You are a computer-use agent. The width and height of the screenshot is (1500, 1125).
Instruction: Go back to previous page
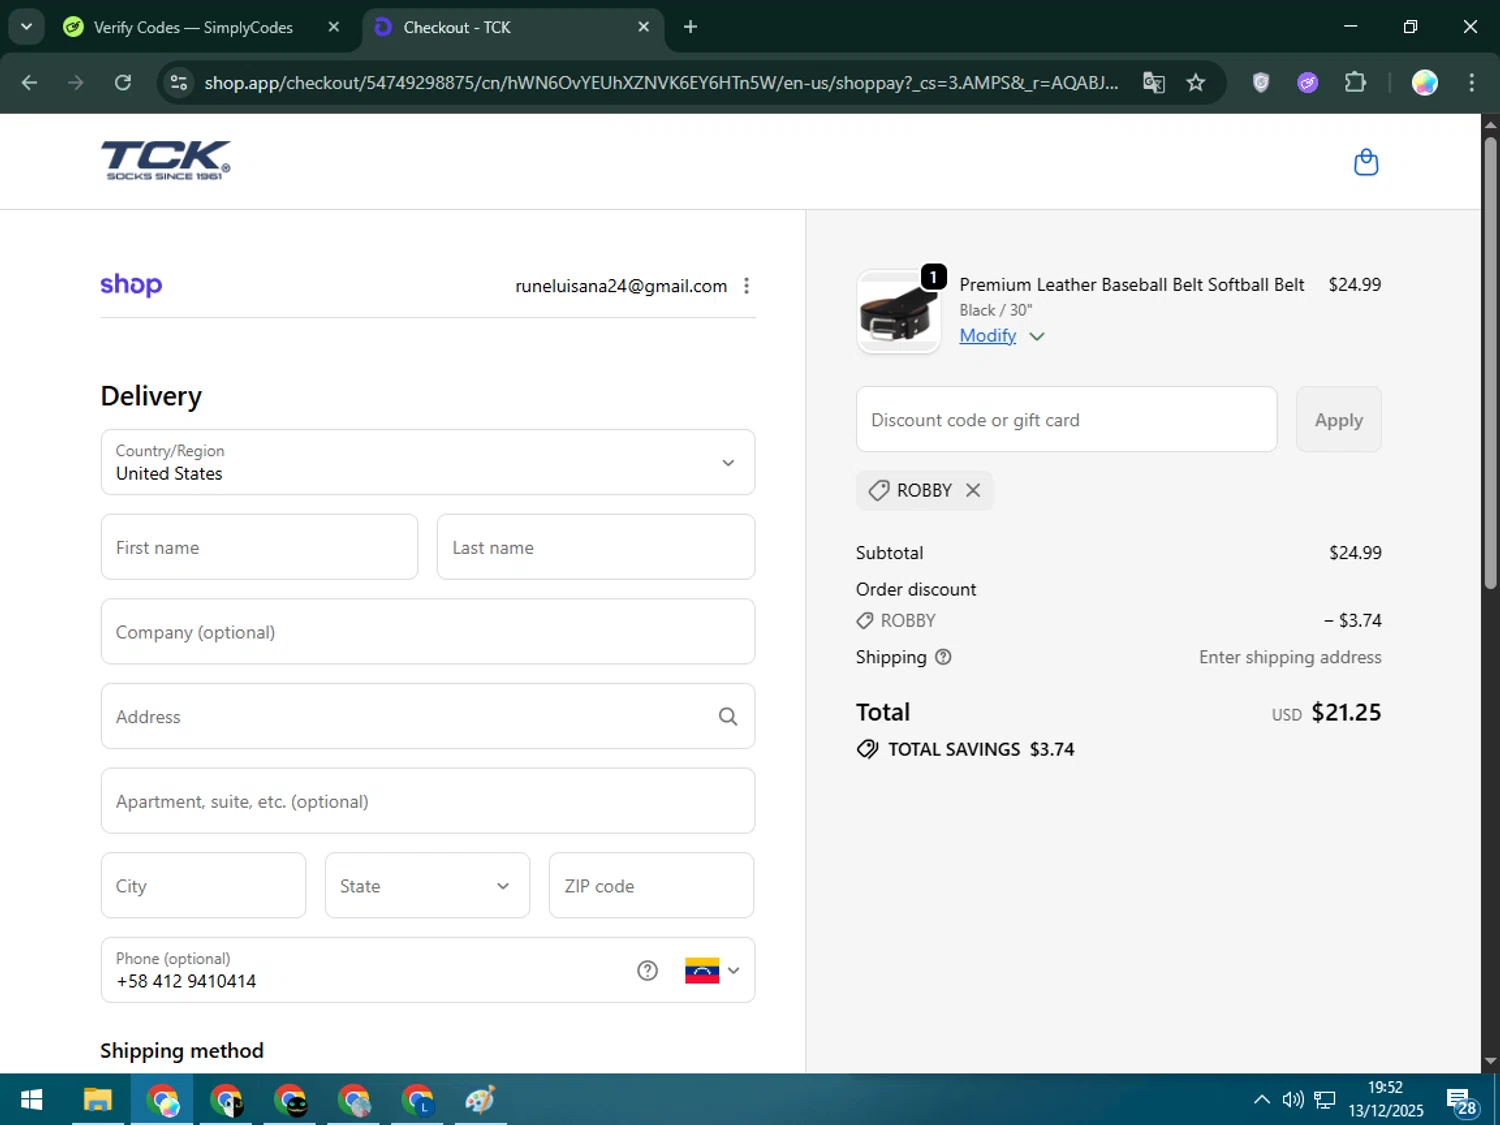tap(29, 82)
